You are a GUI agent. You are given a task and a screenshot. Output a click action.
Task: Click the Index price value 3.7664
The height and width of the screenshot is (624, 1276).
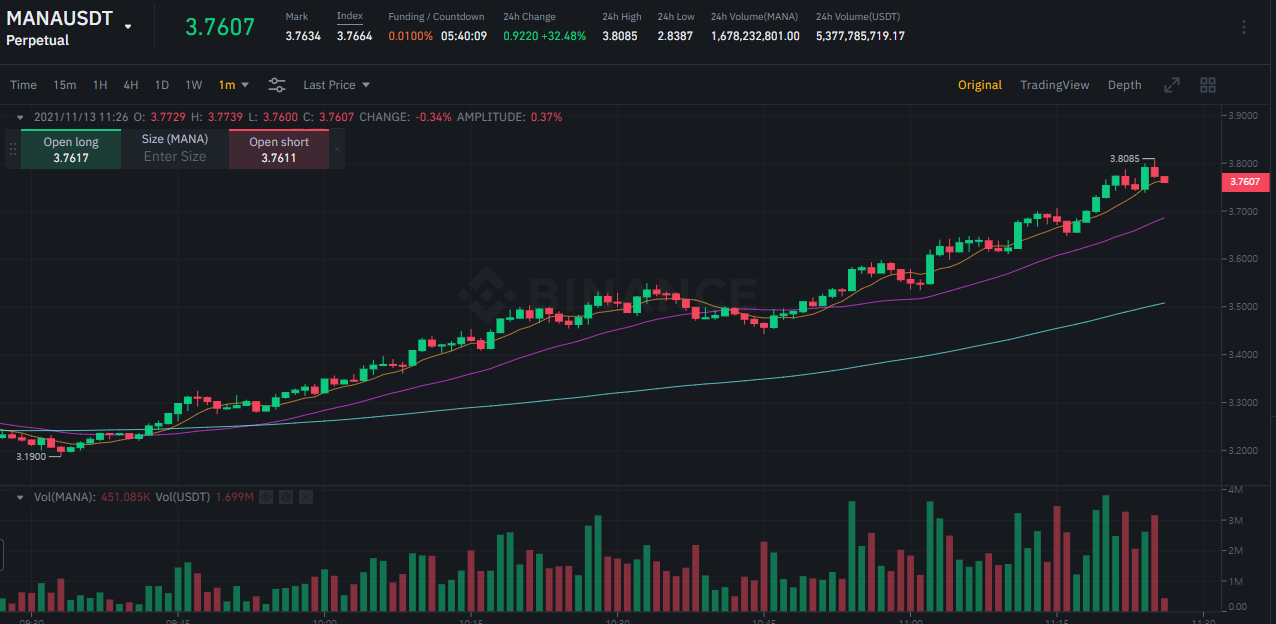coord(355,36)
